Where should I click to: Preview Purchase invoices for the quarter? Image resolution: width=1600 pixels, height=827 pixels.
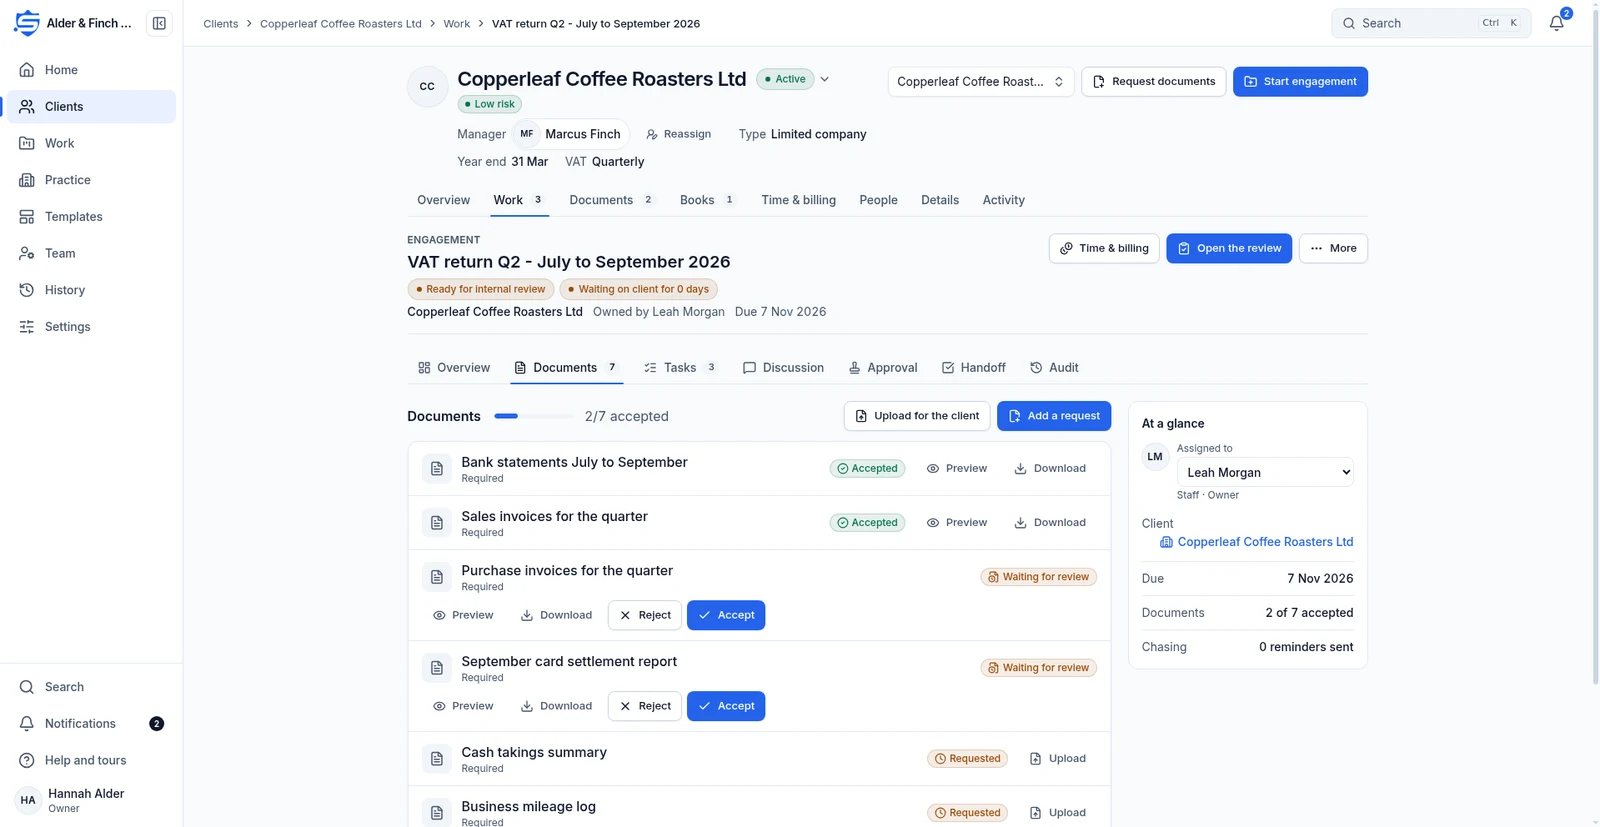point(463,615)
